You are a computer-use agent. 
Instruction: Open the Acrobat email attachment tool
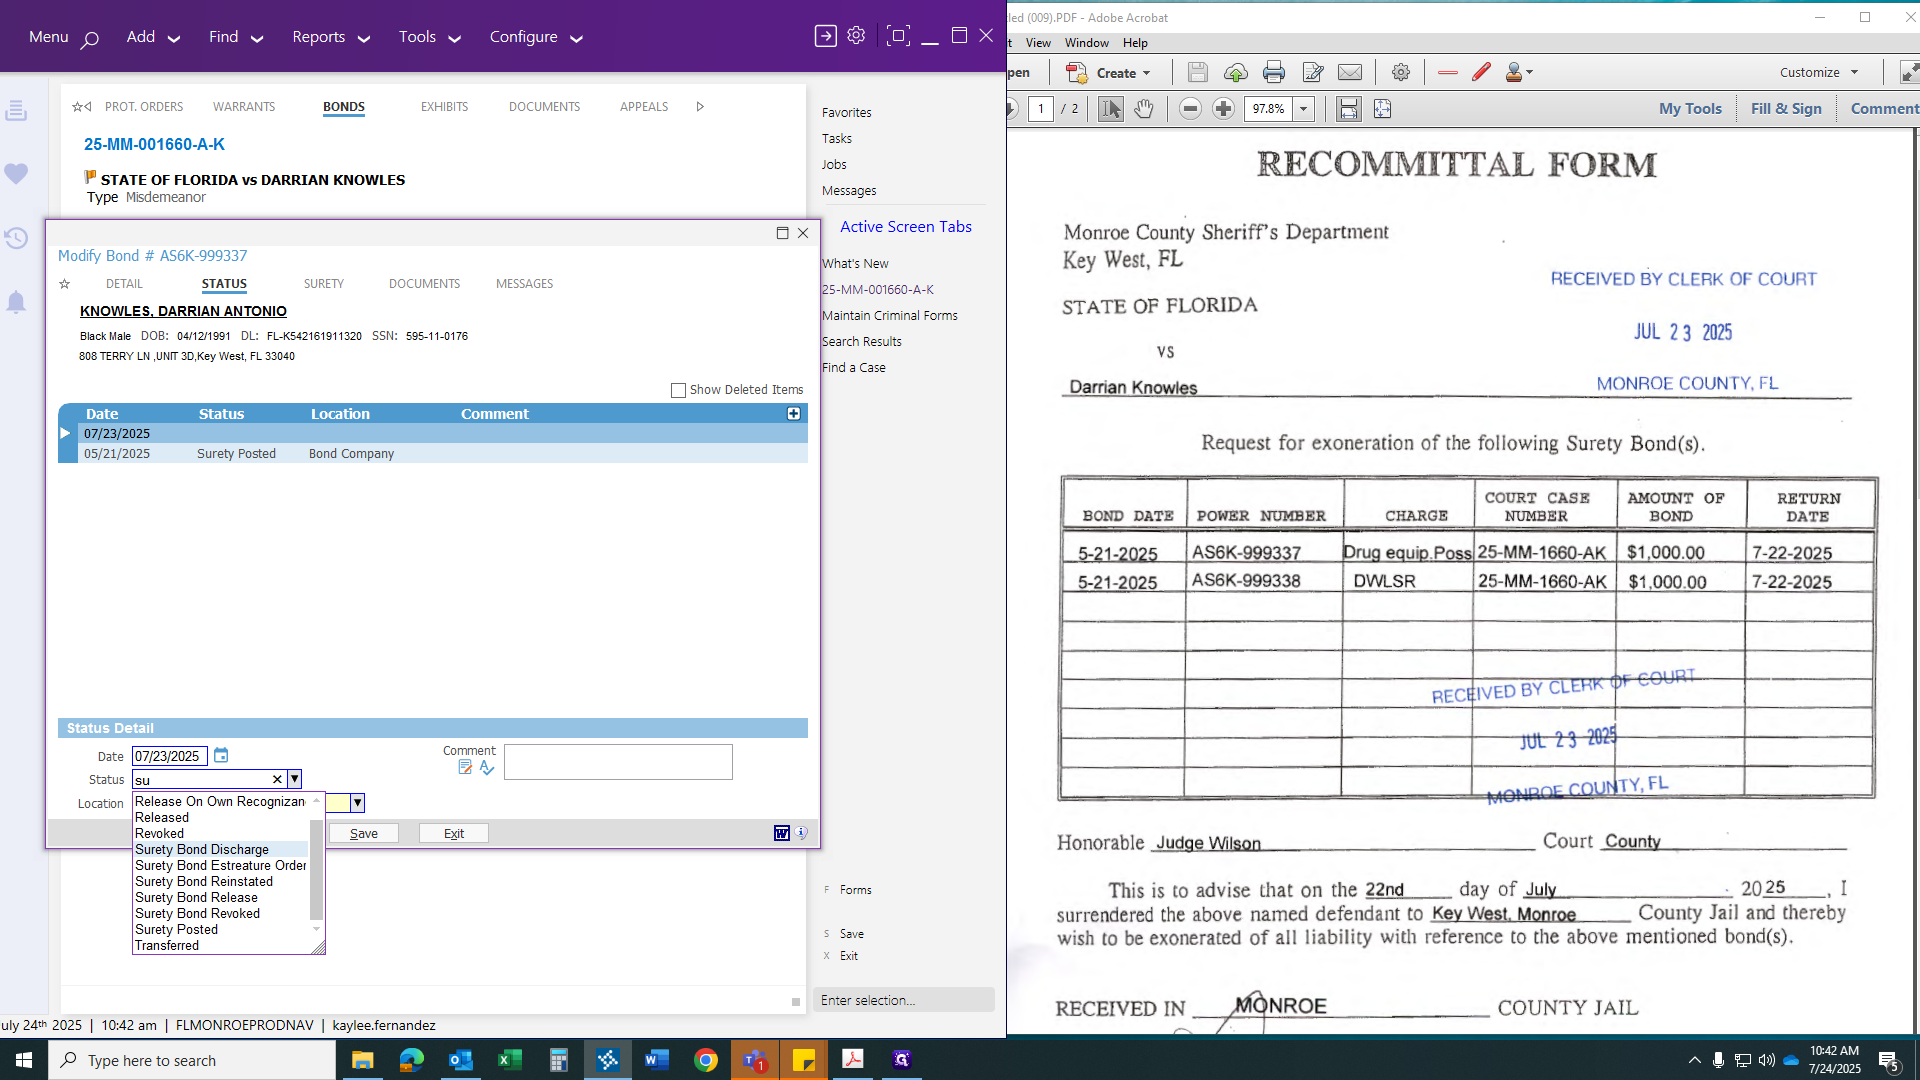1351,72
